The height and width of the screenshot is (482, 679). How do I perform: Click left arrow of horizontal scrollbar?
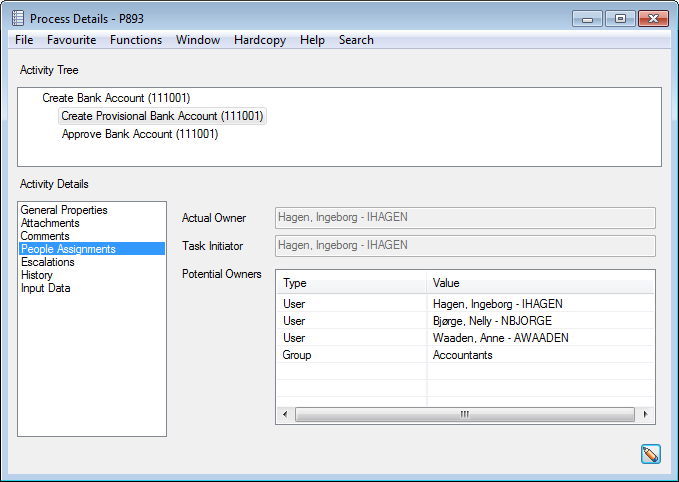pos(285,414)
